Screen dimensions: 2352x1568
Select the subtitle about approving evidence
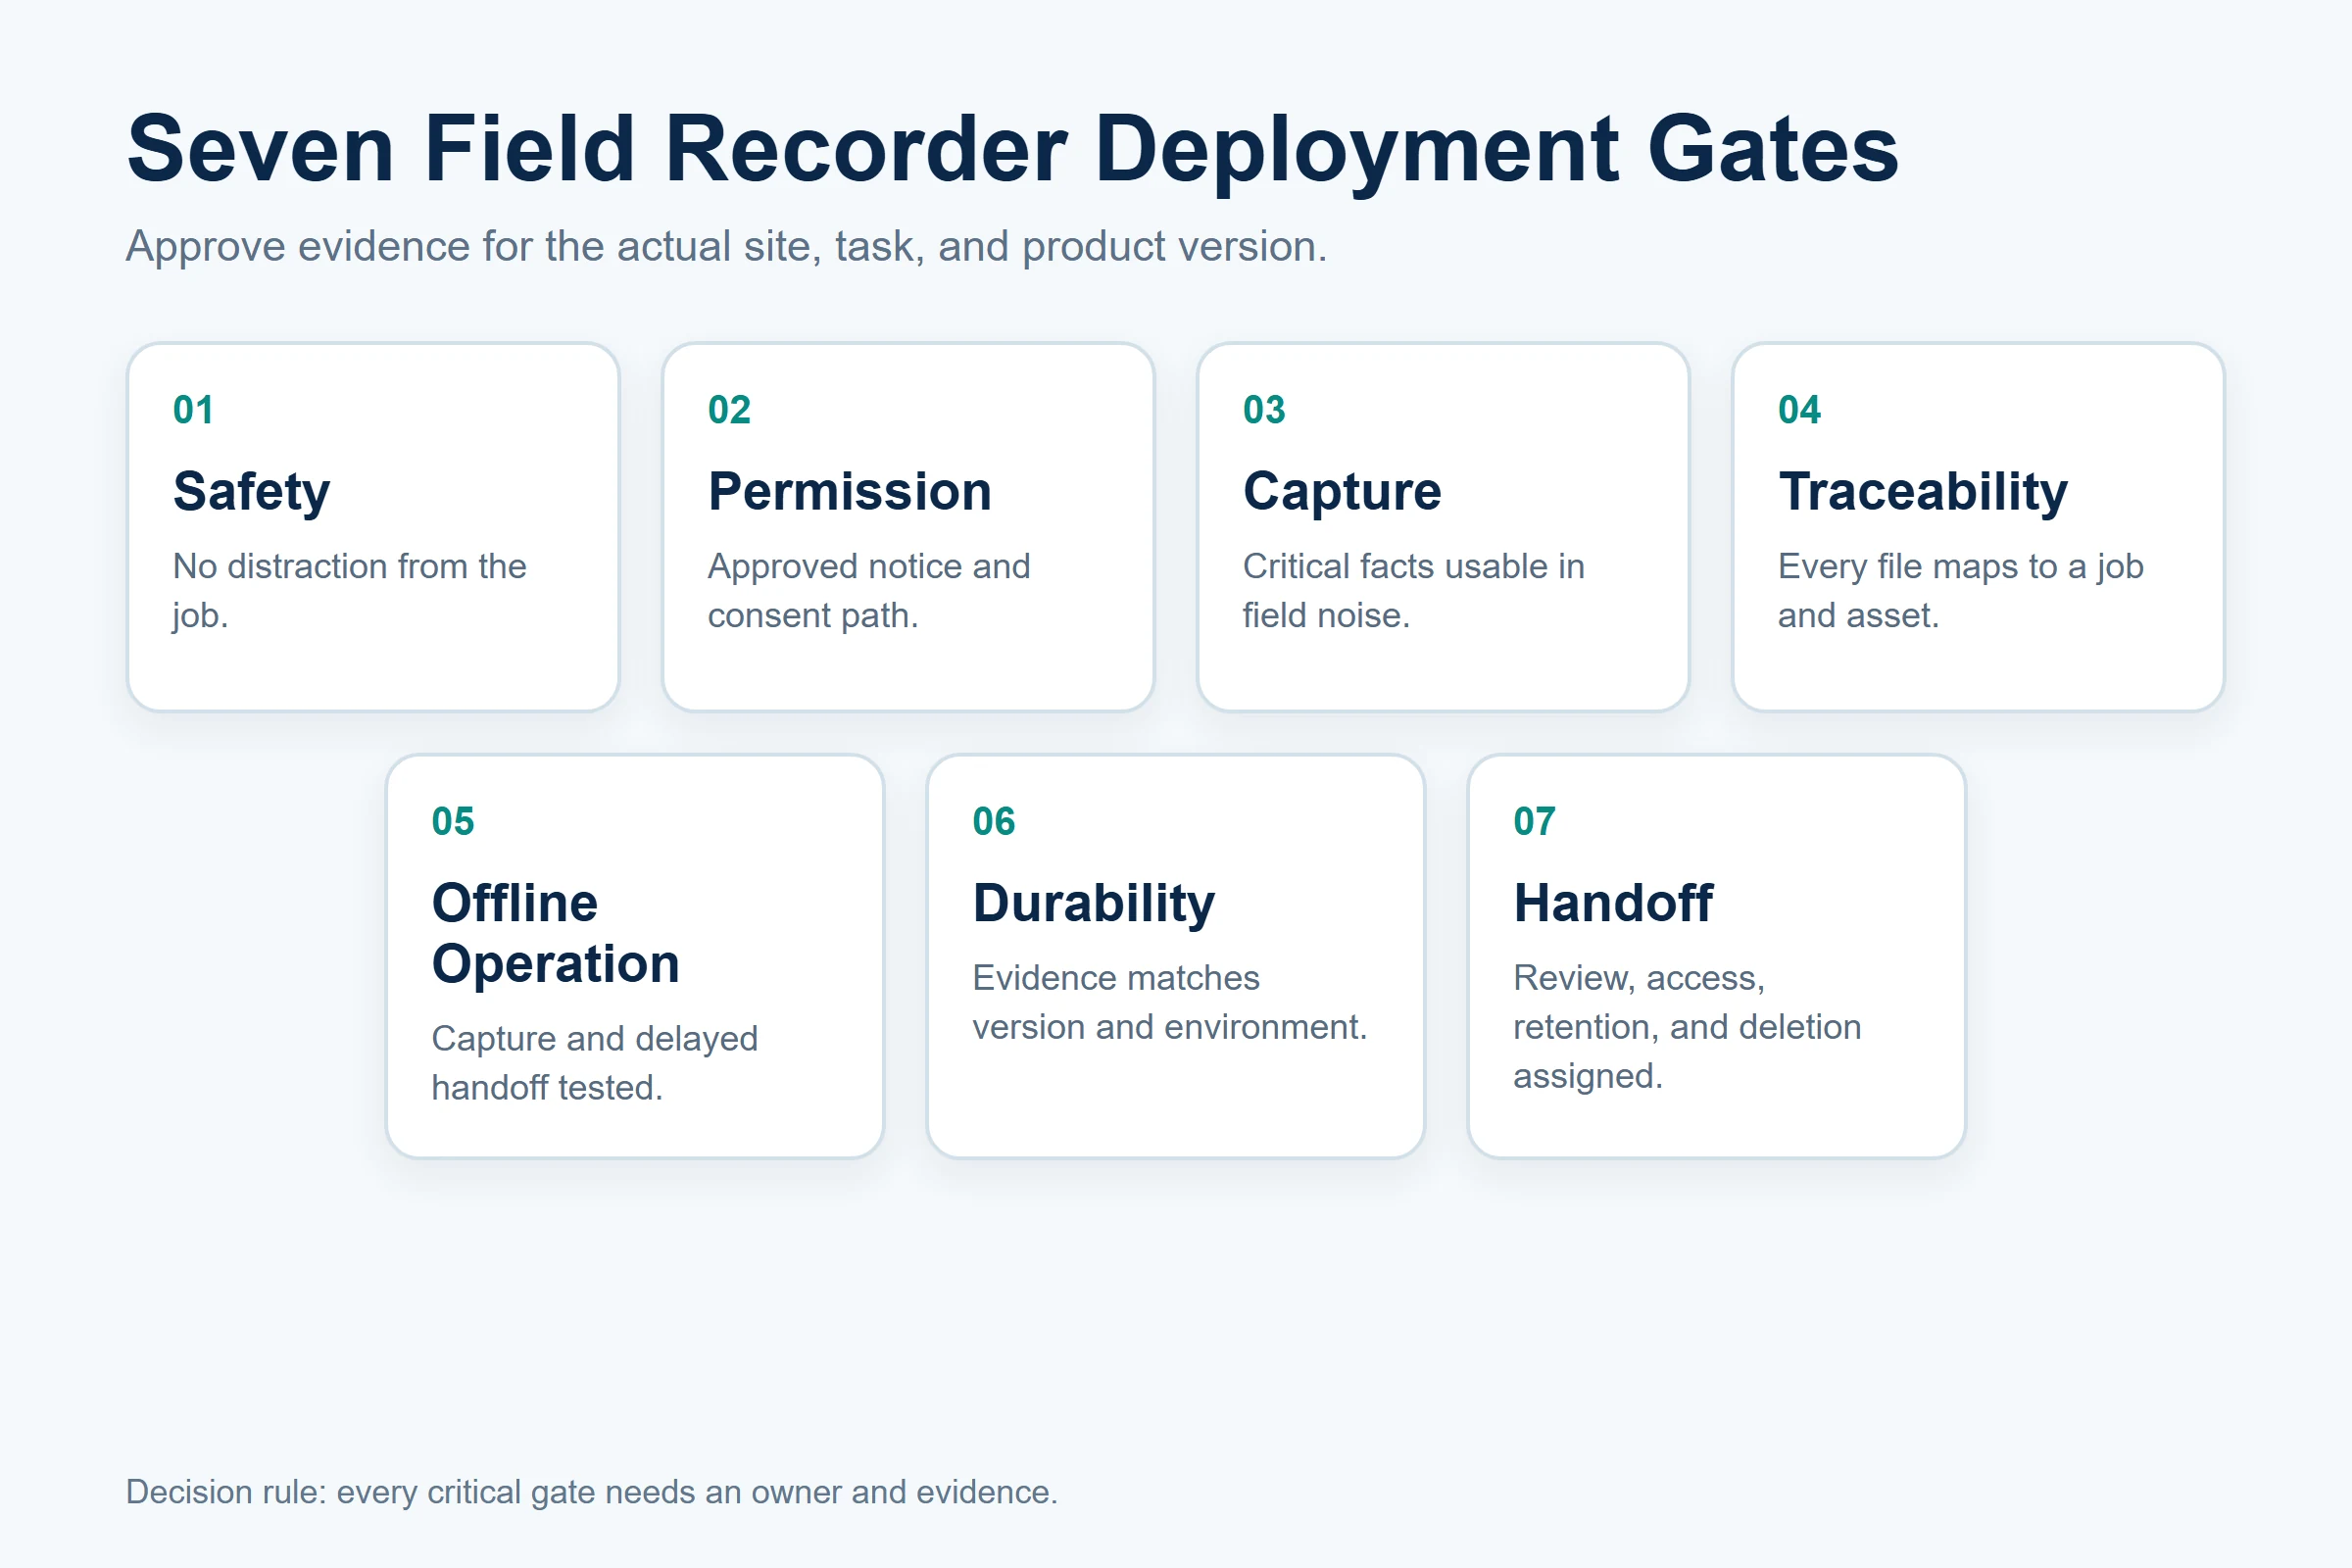(x=726, y=246)
